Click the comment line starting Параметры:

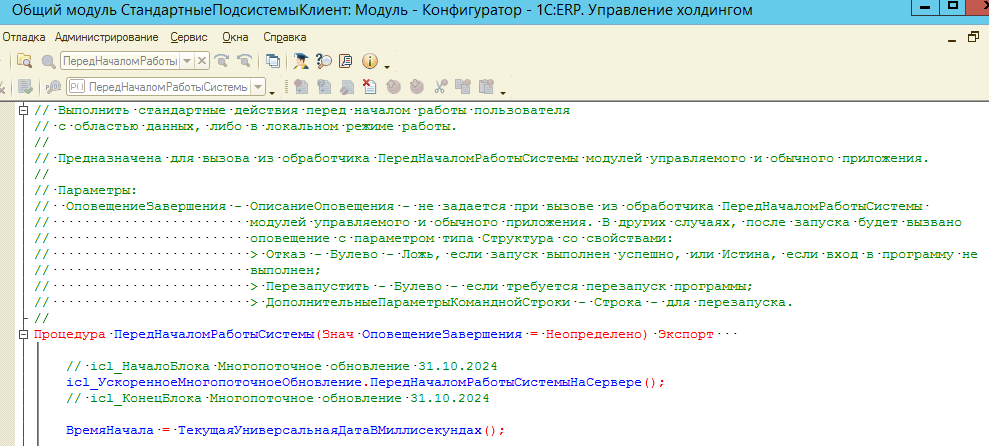click(x=86, y=191)
